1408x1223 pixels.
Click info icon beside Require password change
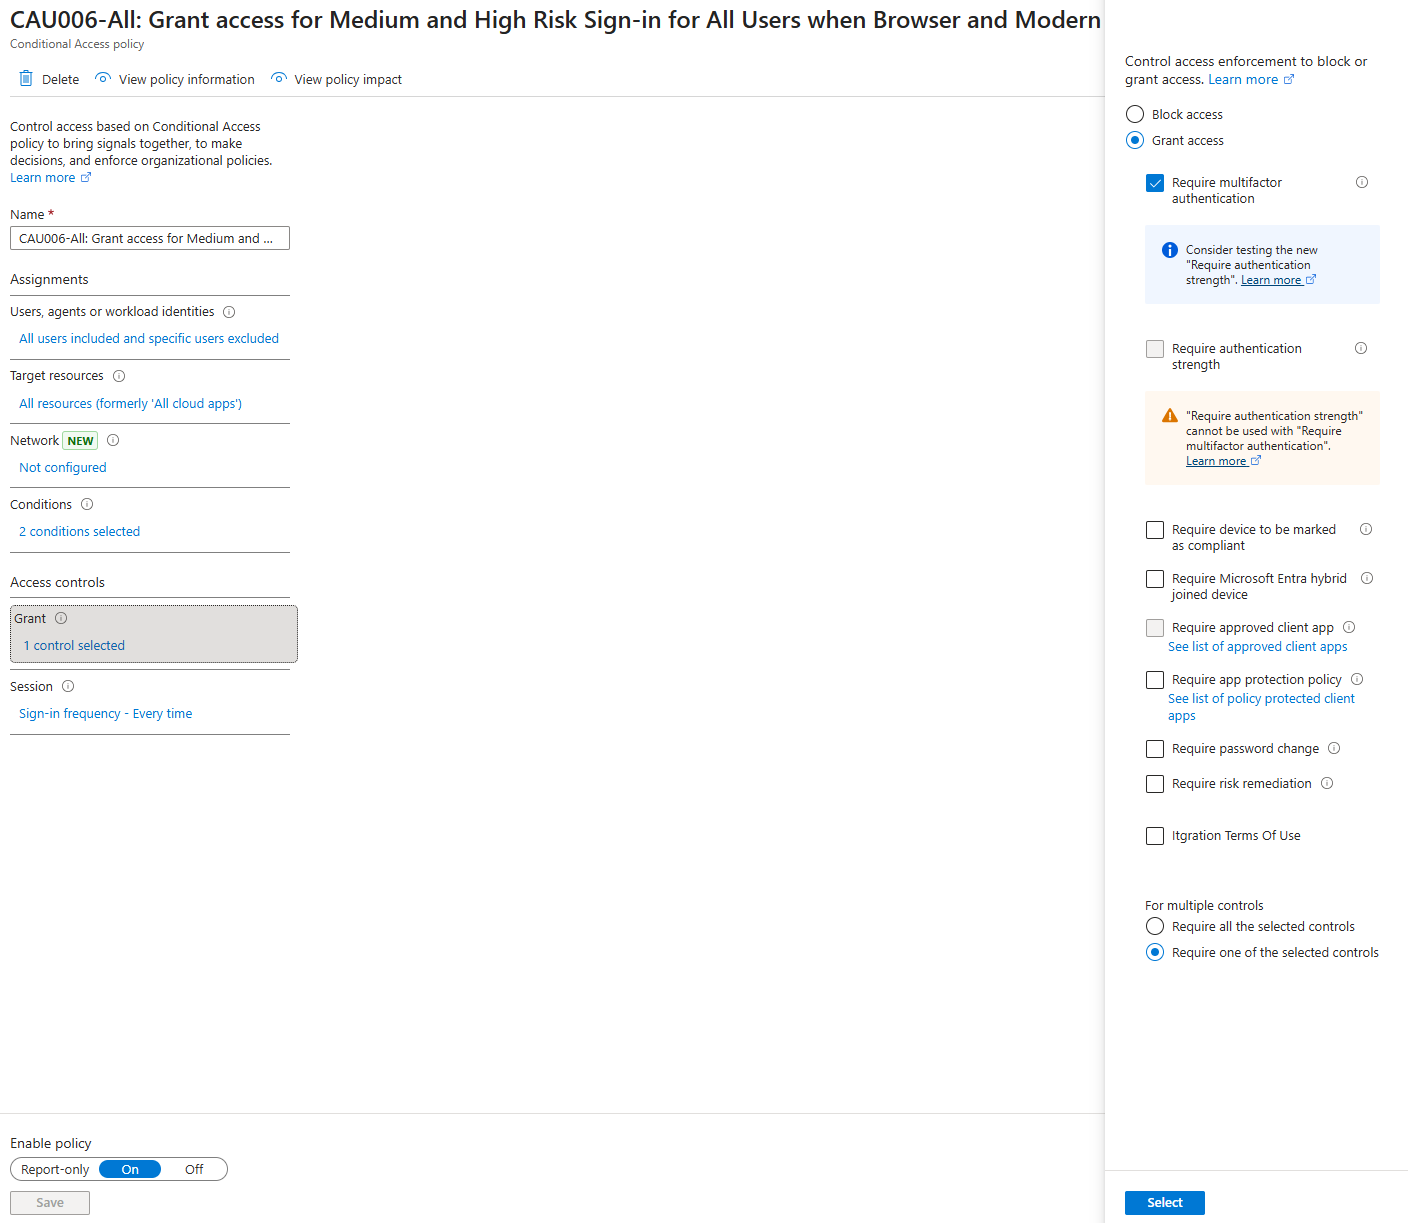pos(1334,748)
